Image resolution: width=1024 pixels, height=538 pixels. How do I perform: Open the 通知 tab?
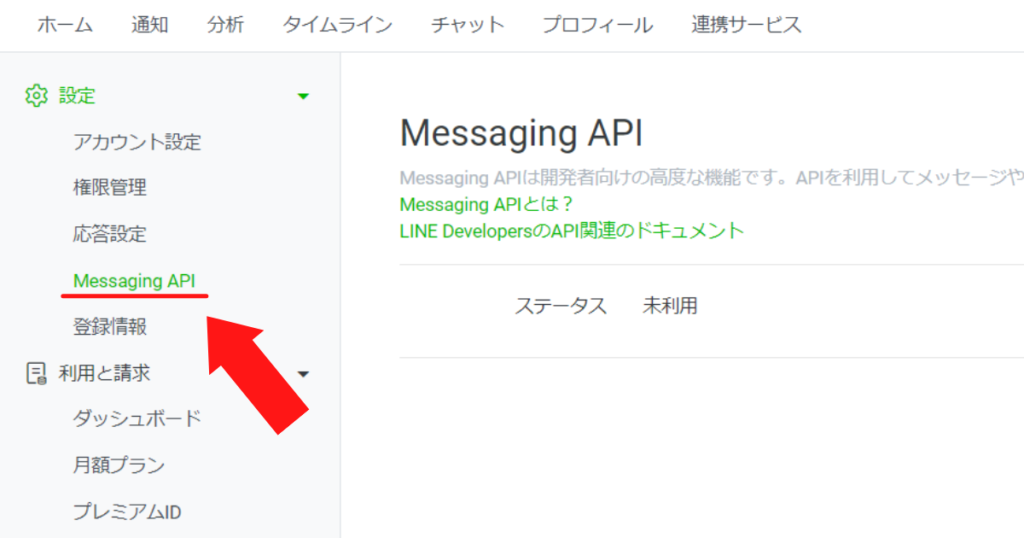150,25
